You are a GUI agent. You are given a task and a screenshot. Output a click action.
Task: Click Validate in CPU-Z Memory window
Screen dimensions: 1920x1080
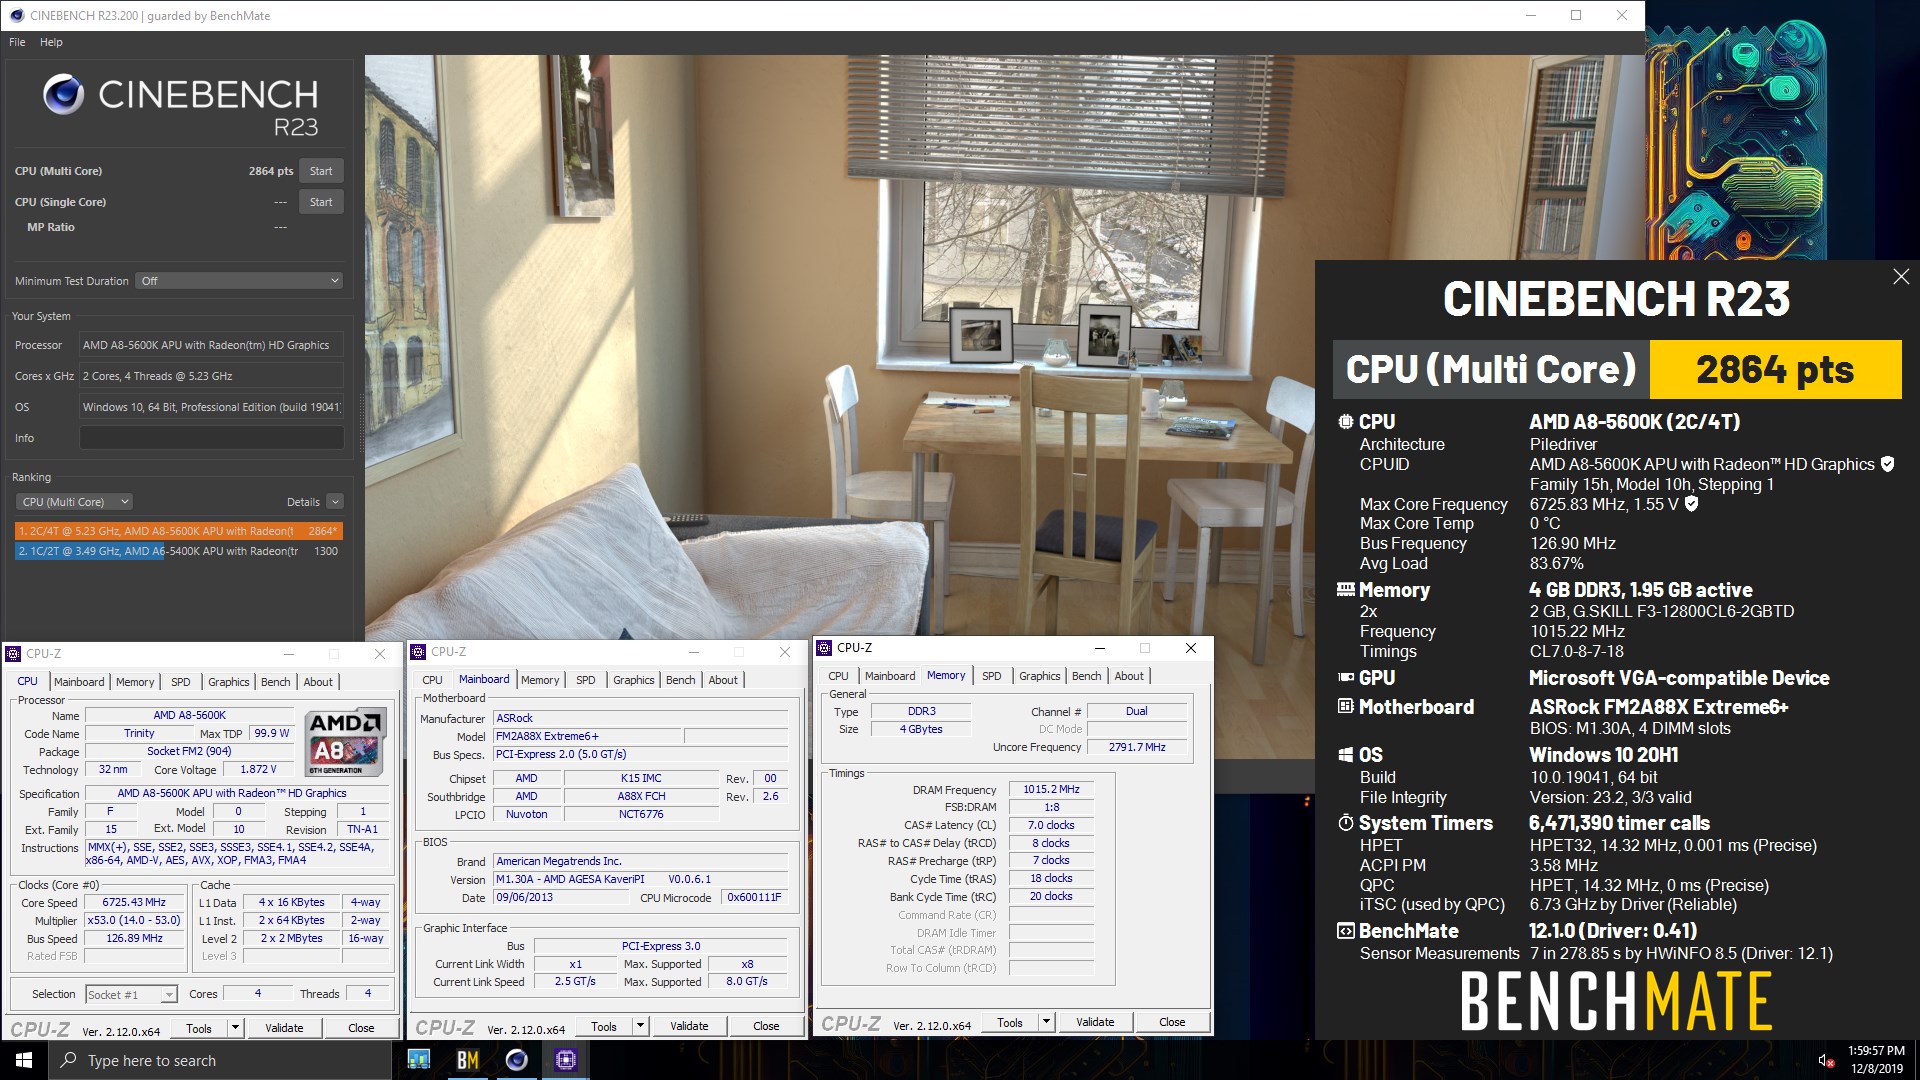pos(1095,1022)
